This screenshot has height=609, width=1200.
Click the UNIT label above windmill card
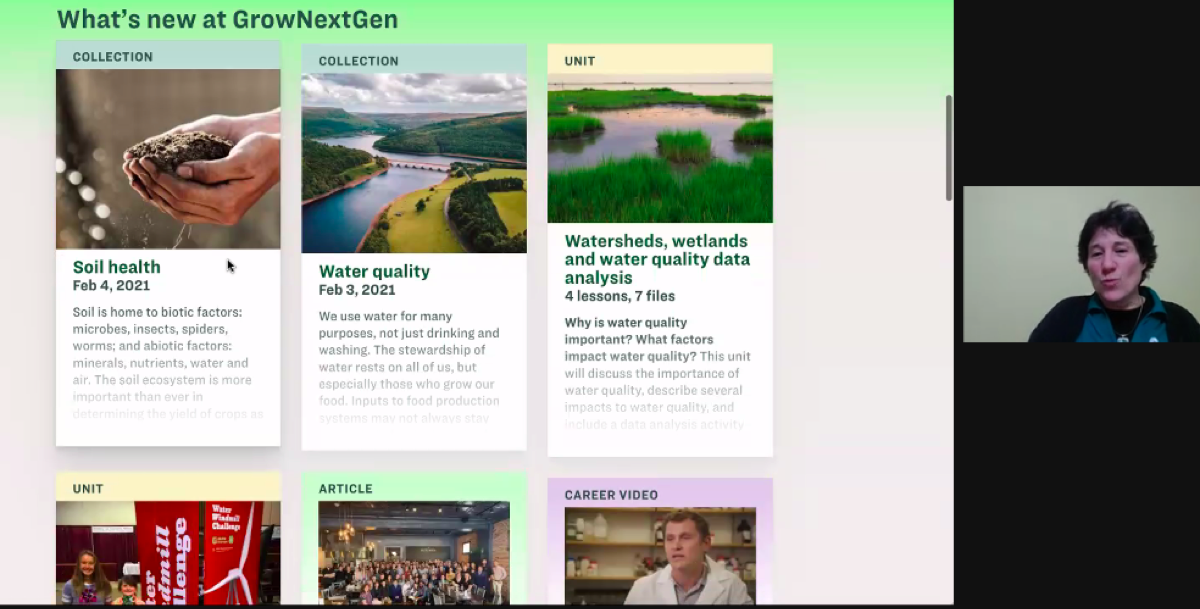[x=88, y=489]
